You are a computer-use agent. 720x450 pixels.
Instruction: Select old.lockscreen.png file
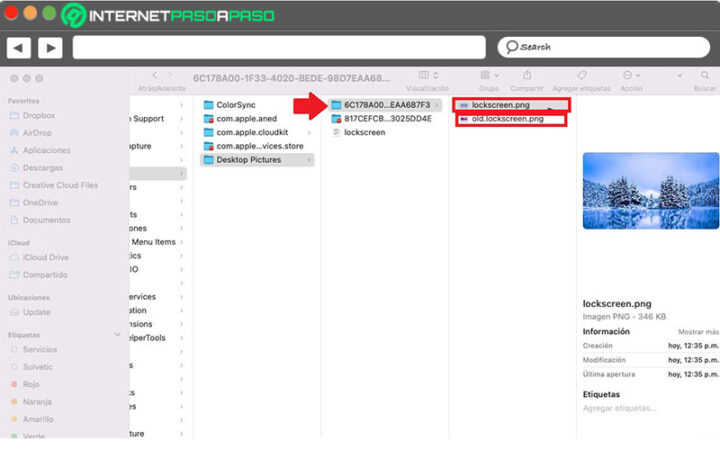(x=510, y=119)
